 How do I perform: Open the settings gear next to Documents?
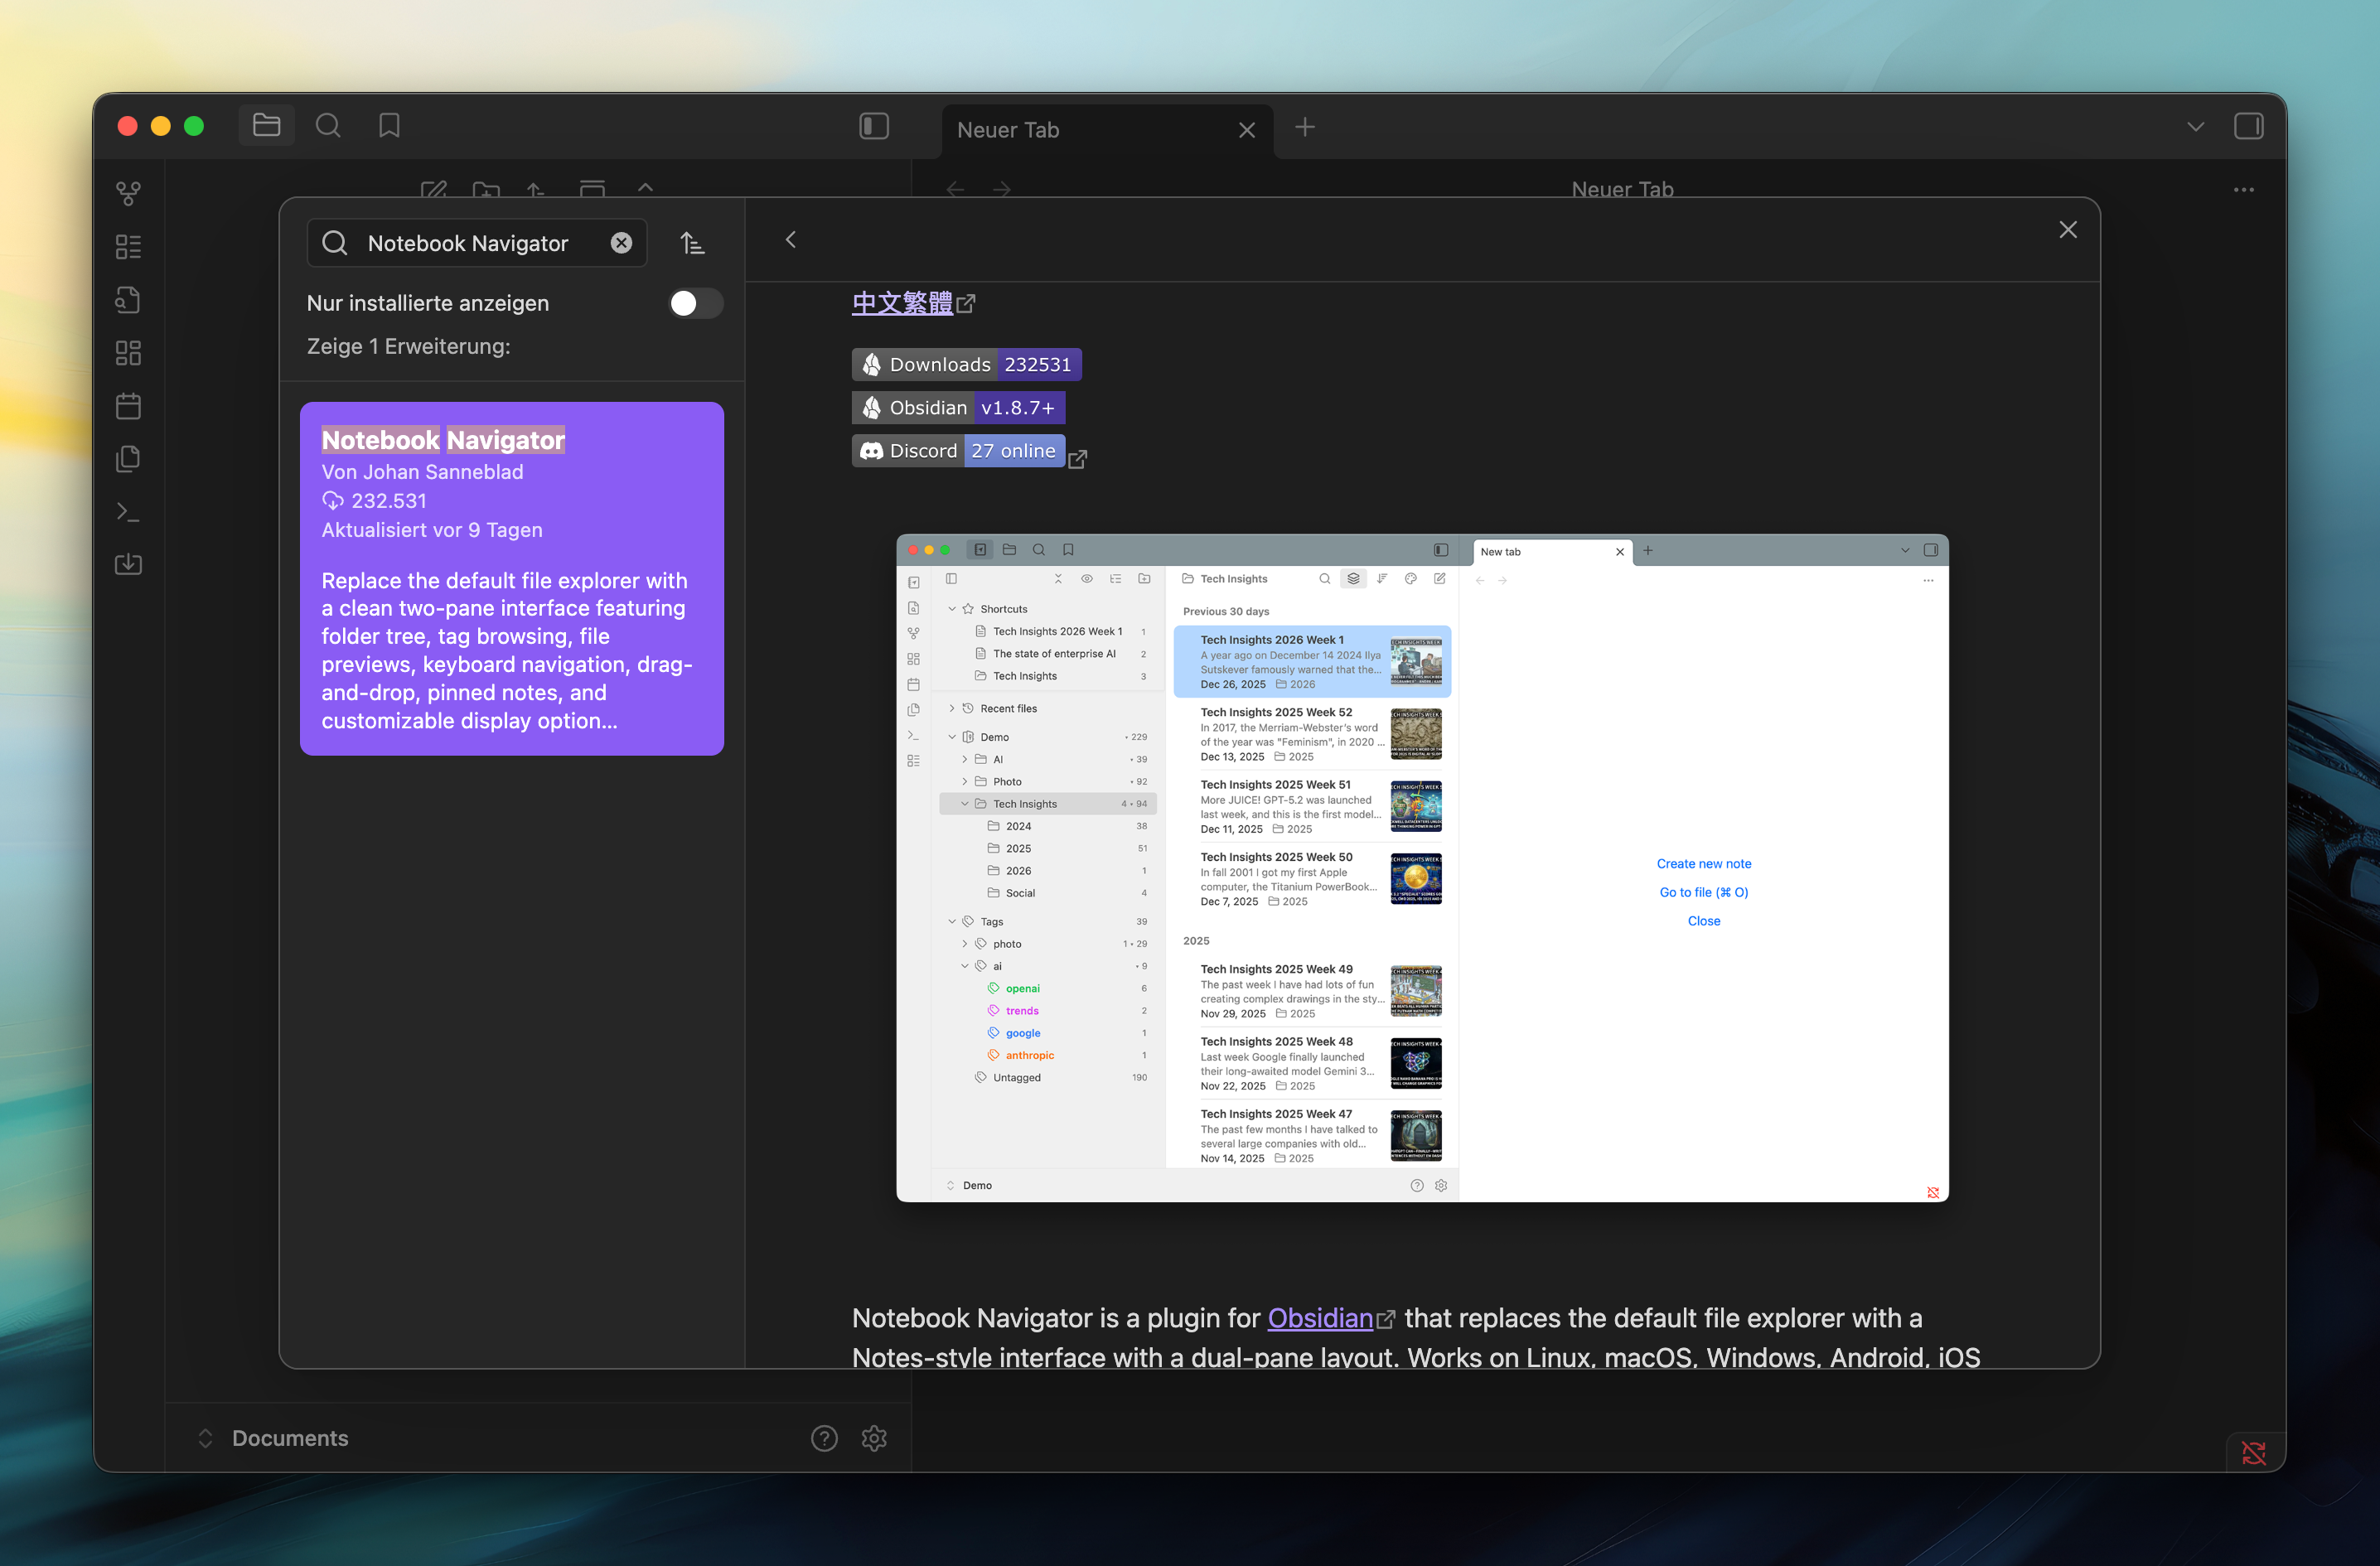(874, 1438)
